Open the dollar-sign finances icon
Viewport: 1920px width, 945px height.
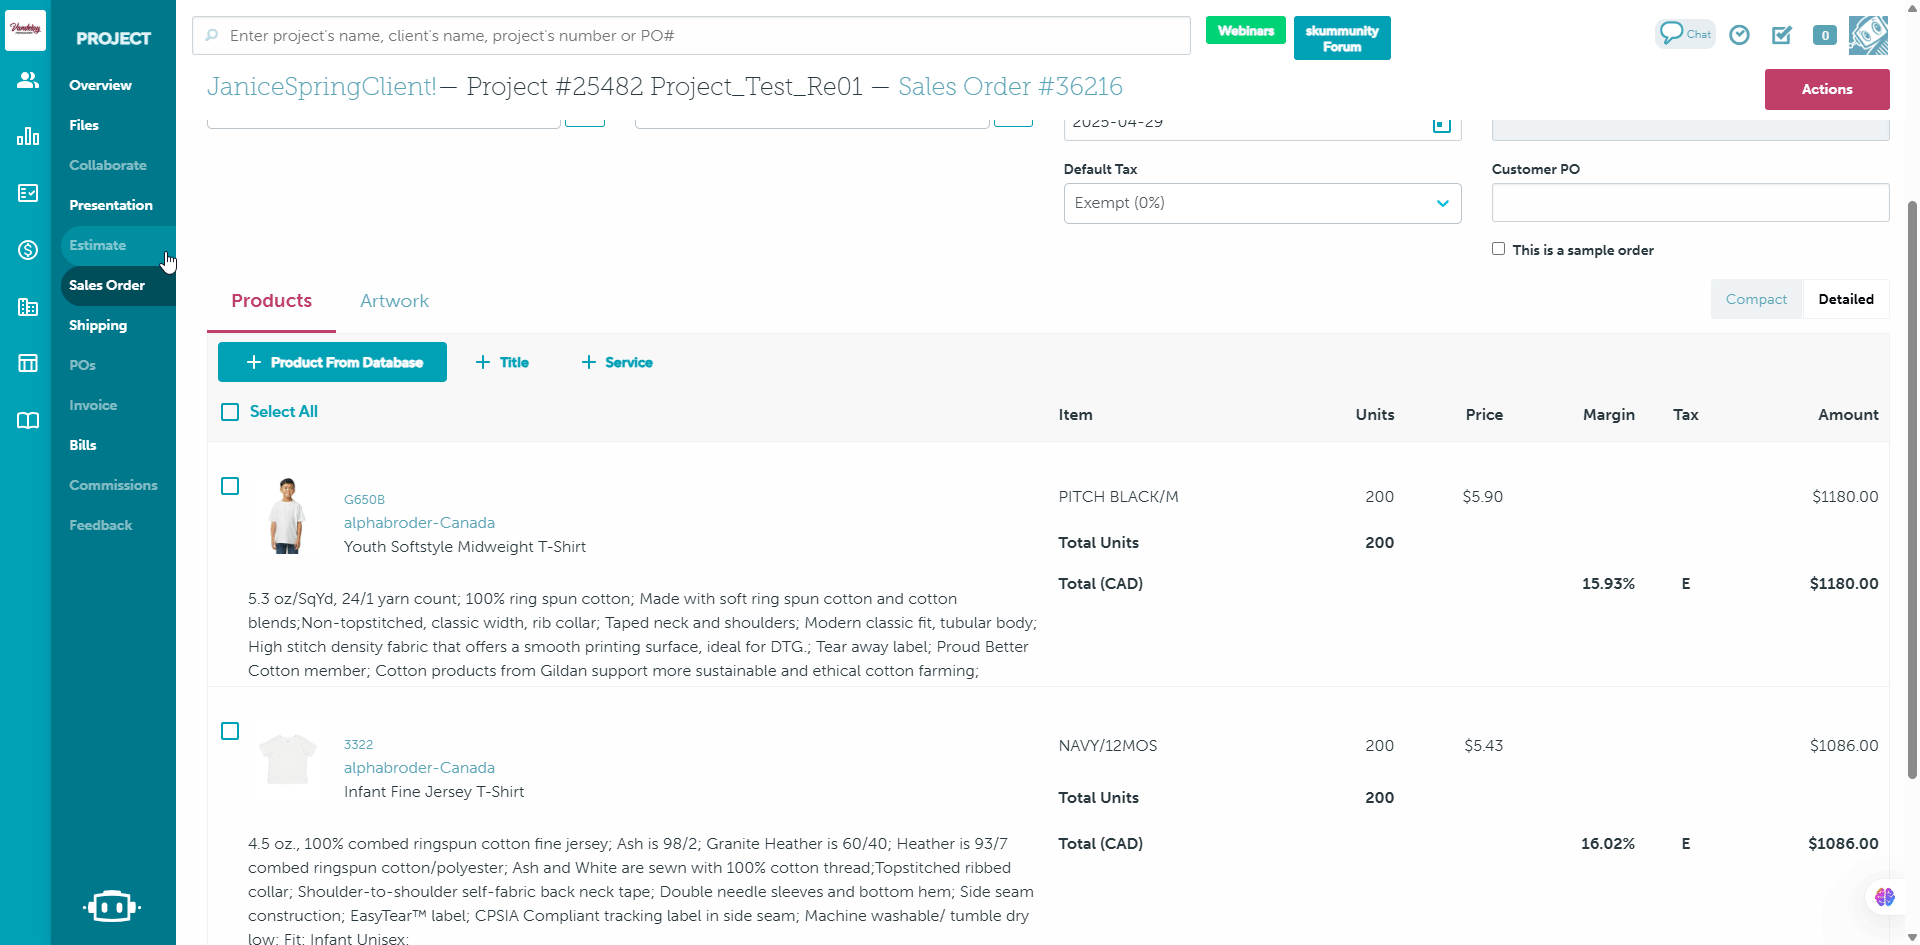27,251
